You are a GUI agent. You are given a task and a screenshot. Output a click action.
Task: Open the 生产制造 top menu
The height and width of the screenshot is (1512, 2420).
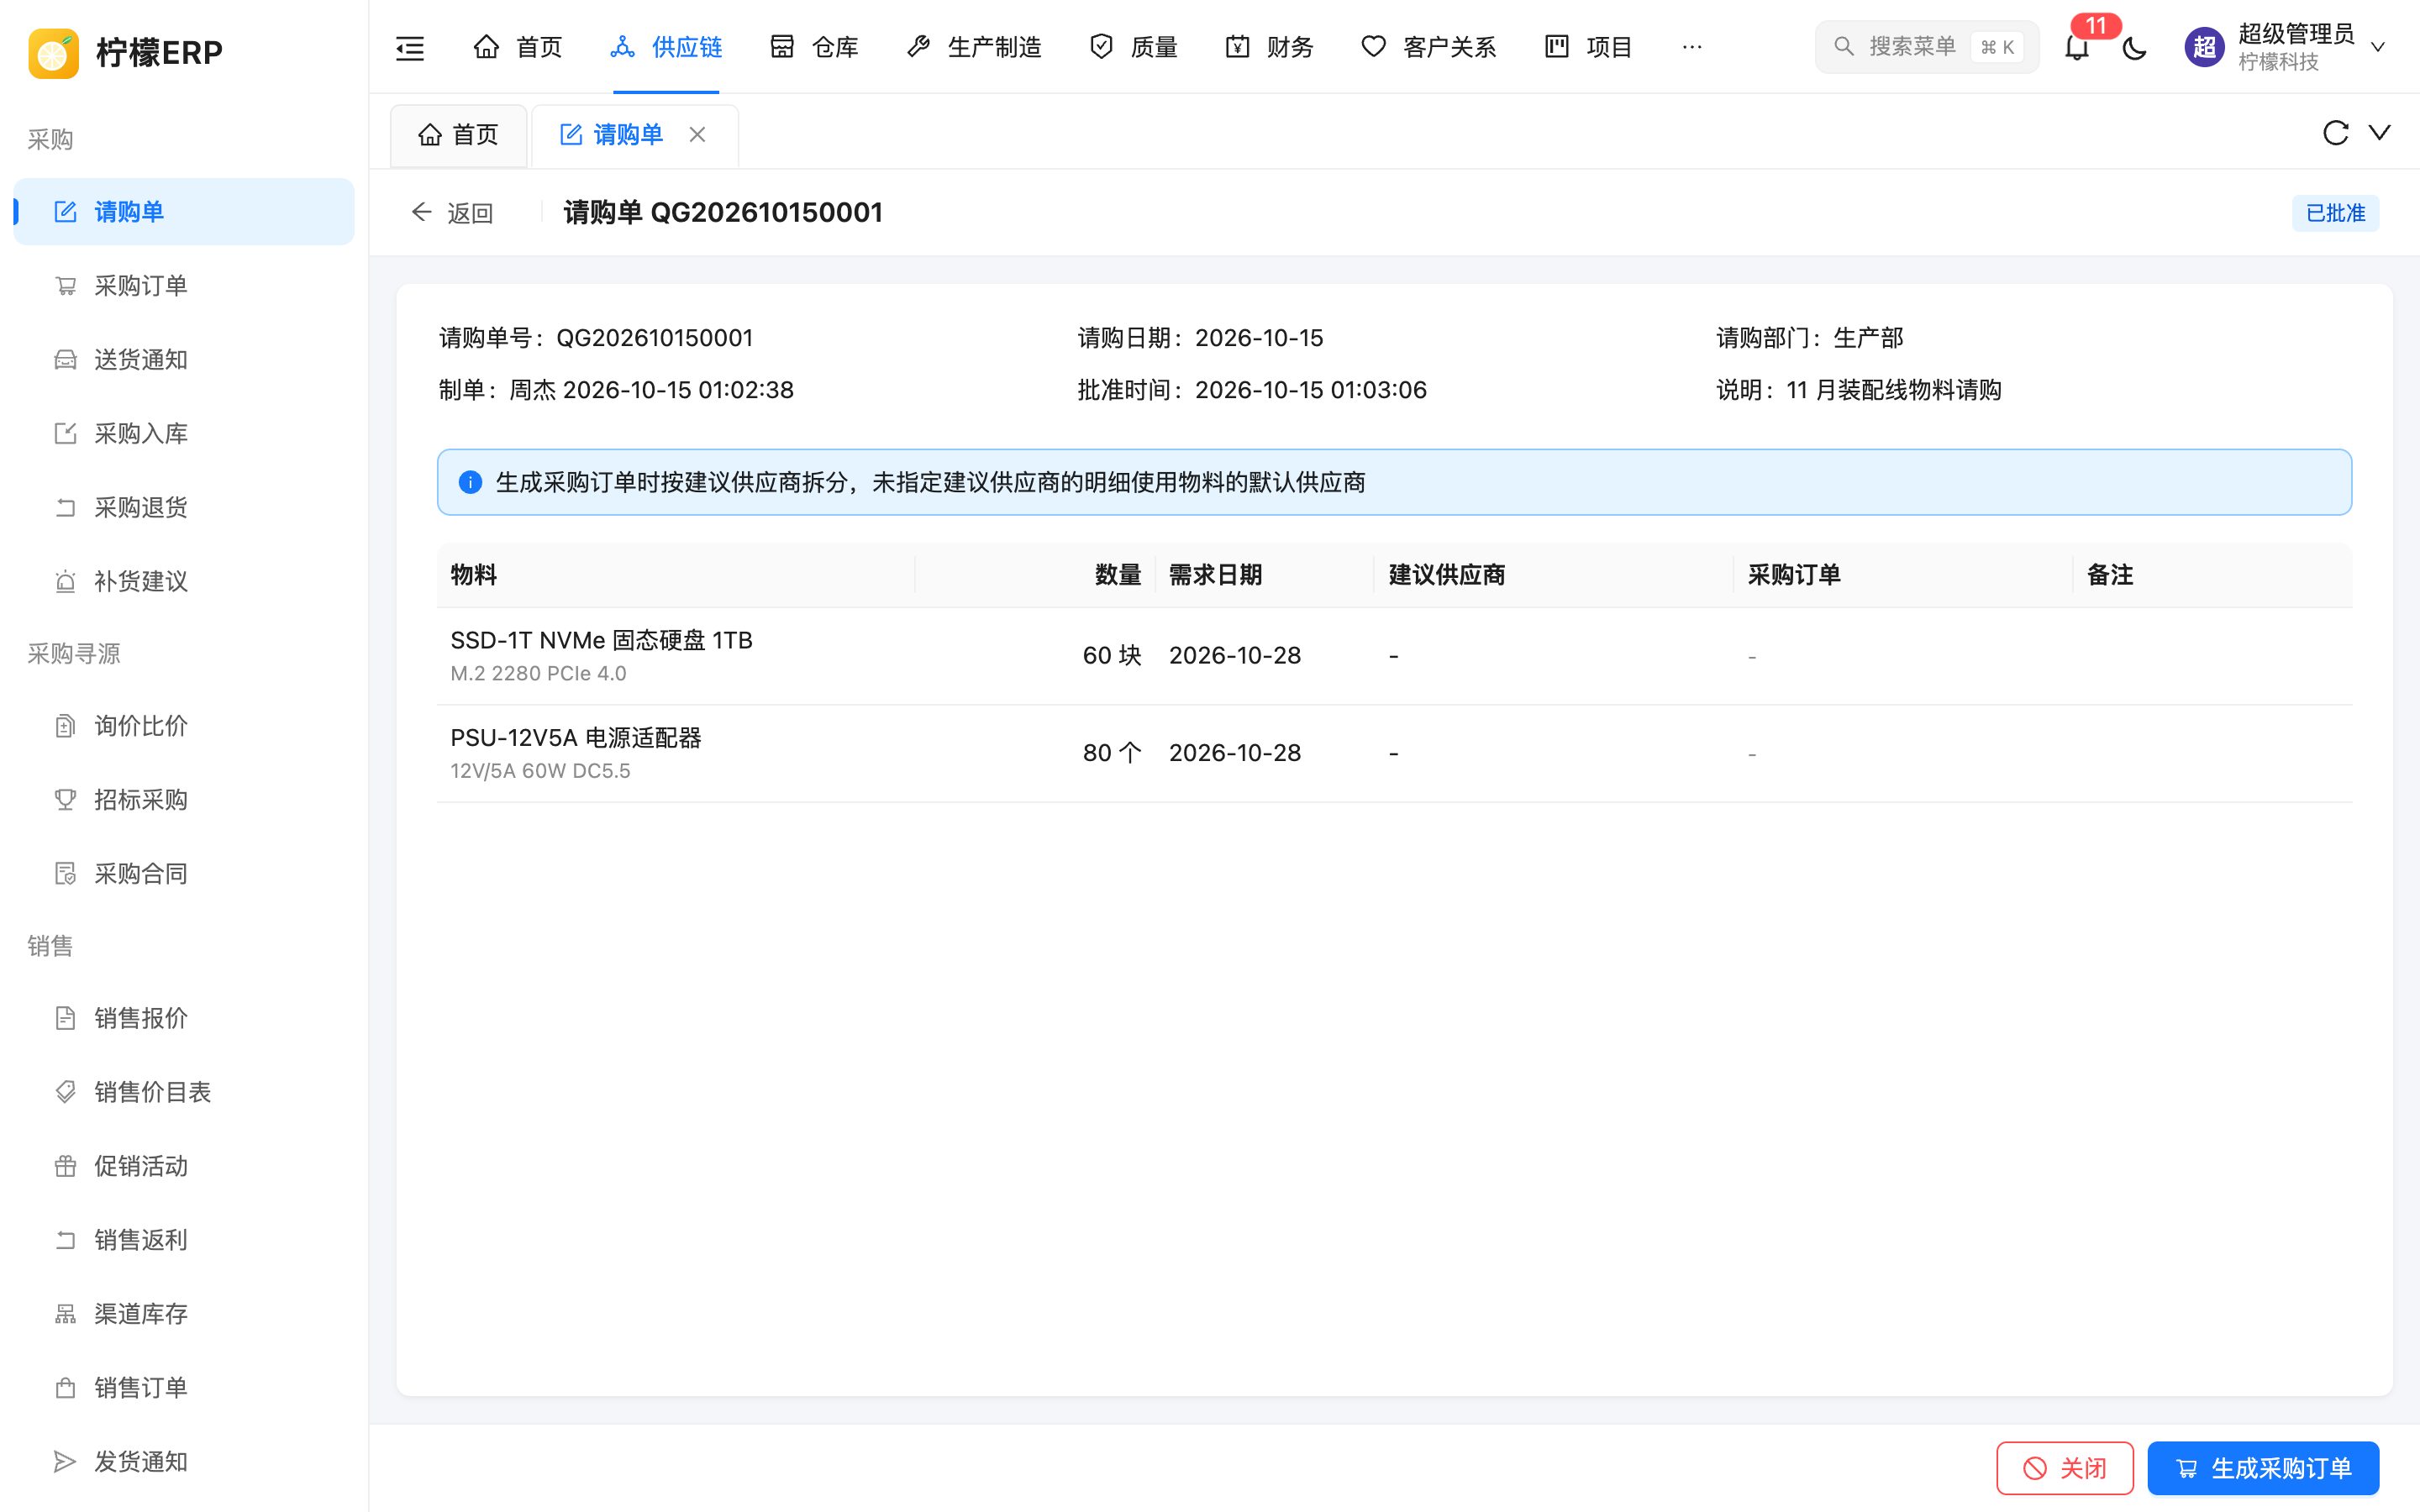(x=974, y=47)
